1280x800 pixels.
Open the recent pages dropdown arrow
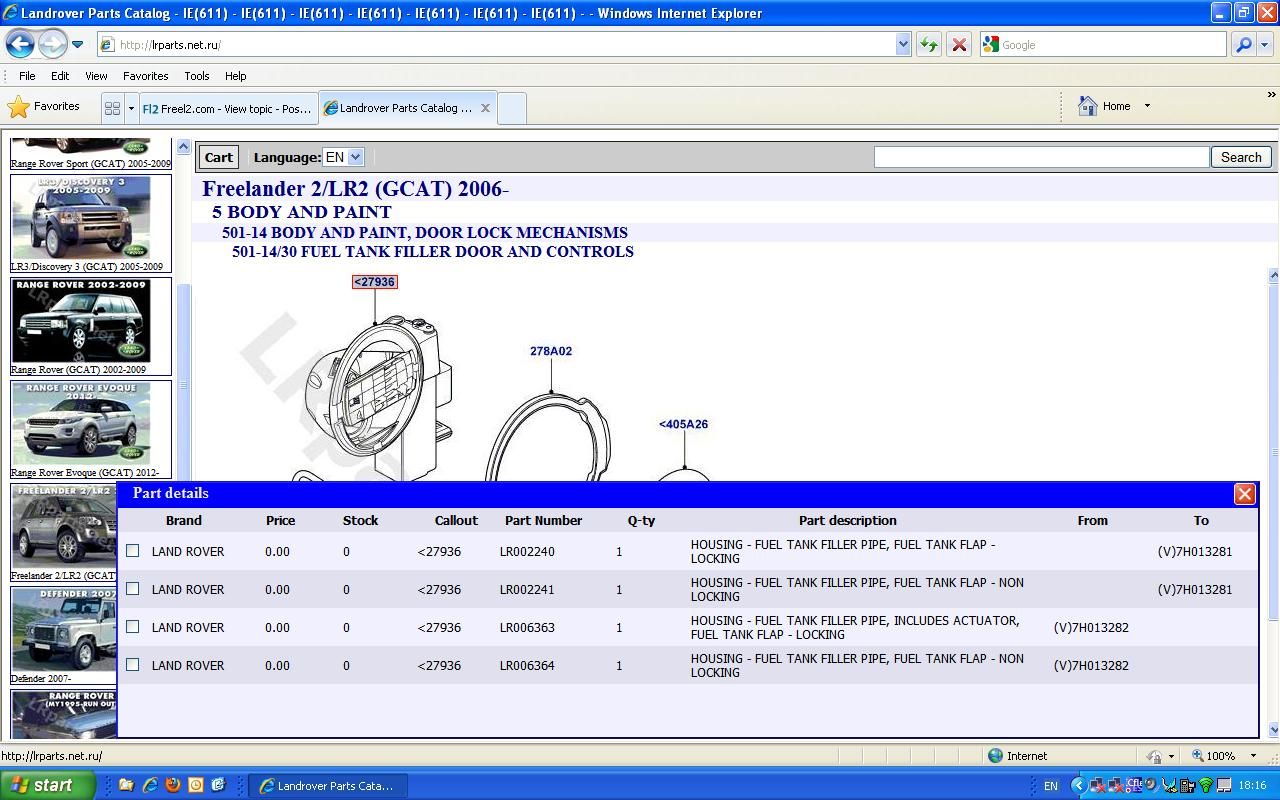77,45
